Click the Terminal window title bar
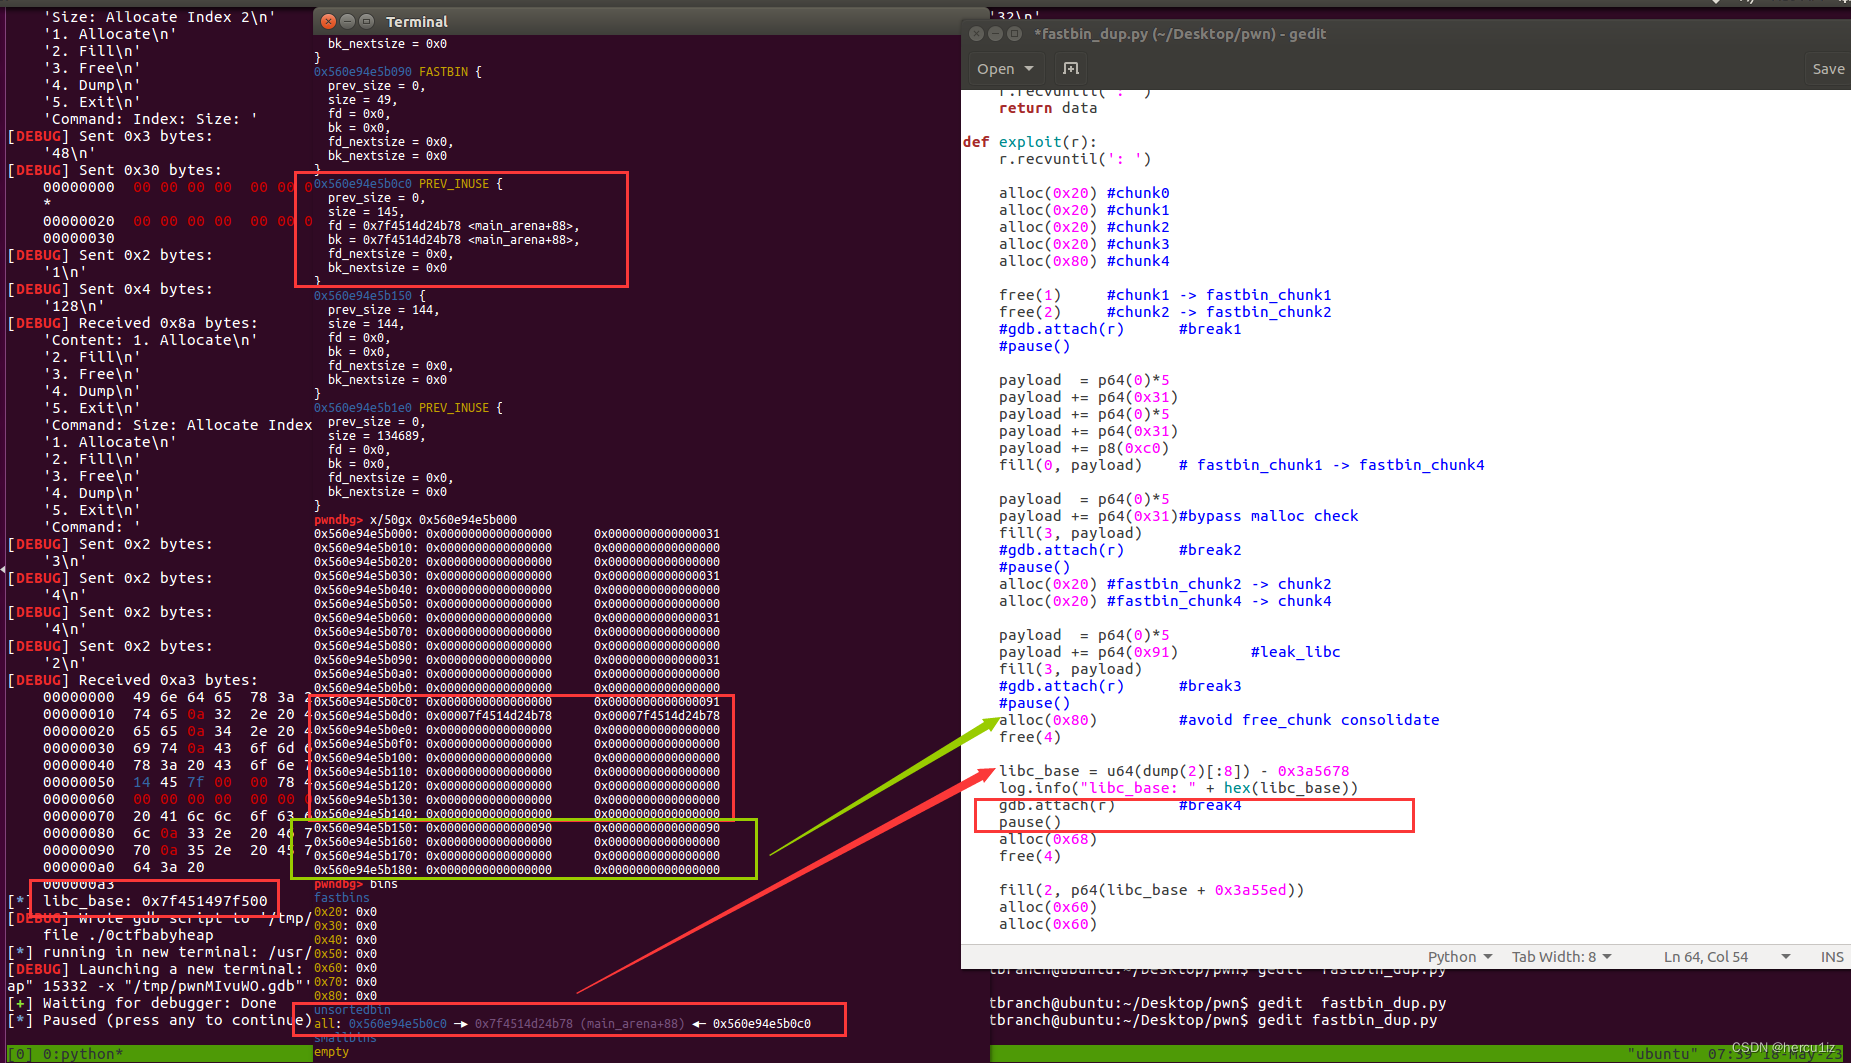1851x1063 pixels. coord(650,21)
